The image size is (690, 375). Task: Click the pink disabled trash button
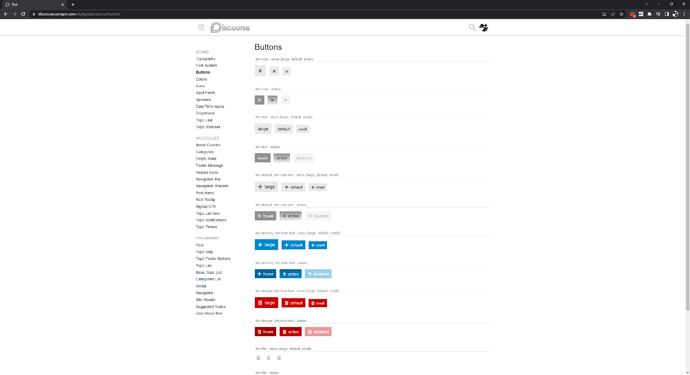tap(318, 331)
